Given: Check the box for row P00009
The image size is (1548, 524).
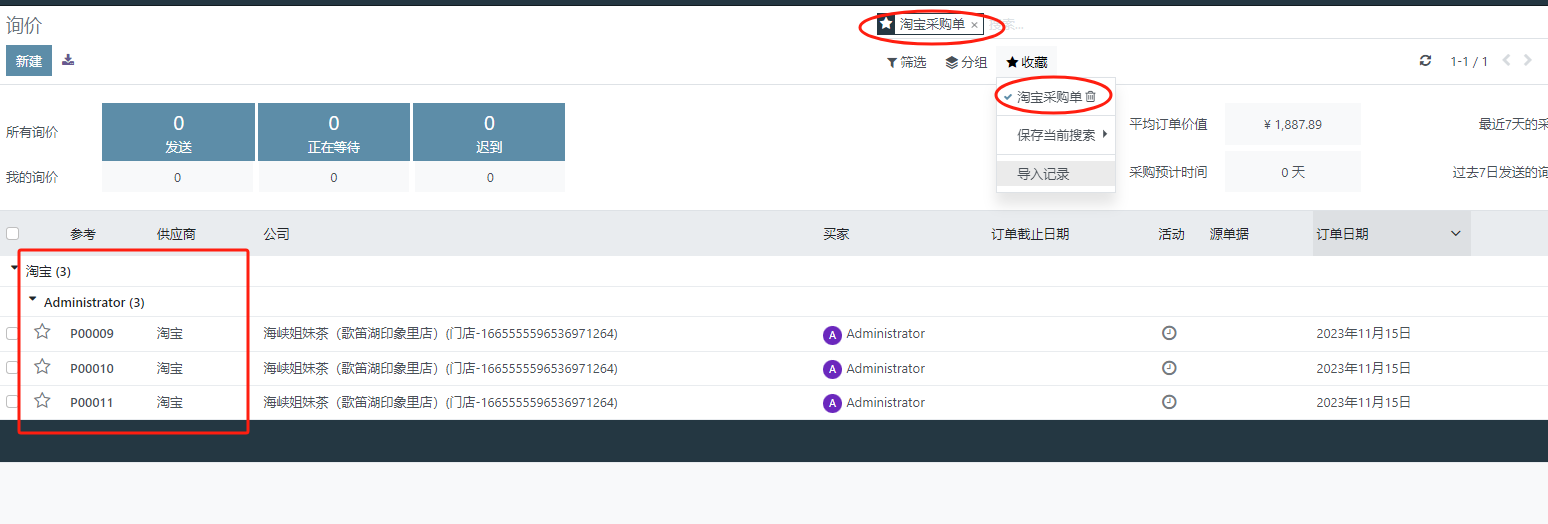Looking at the screenshot, I should (12, 333).
